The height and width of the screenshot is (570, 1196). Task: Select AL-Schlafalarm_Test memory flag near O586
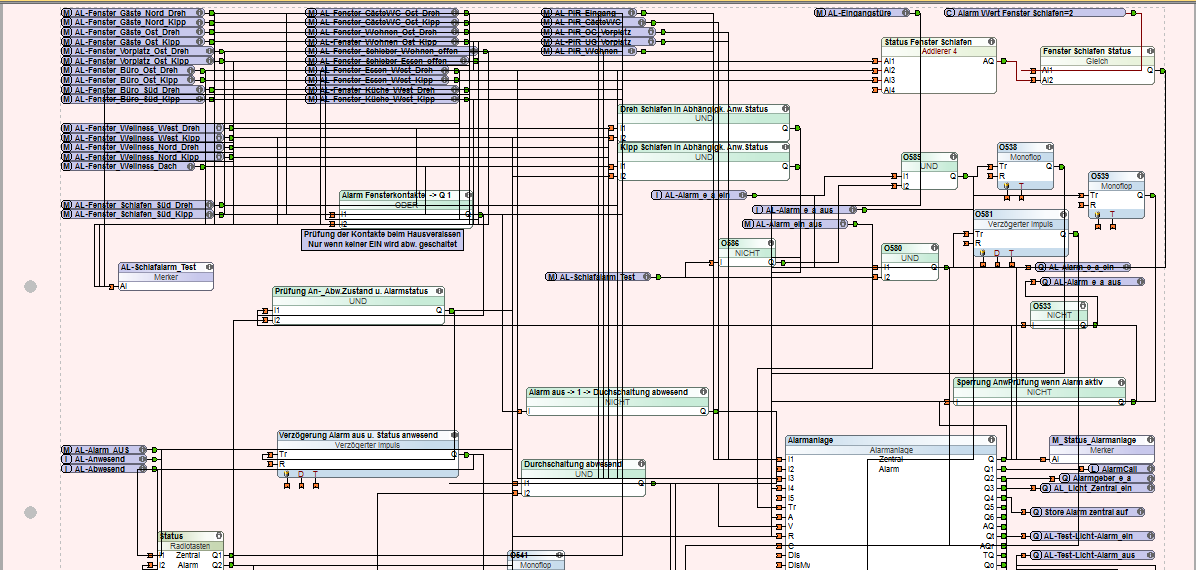pos(598,277)
